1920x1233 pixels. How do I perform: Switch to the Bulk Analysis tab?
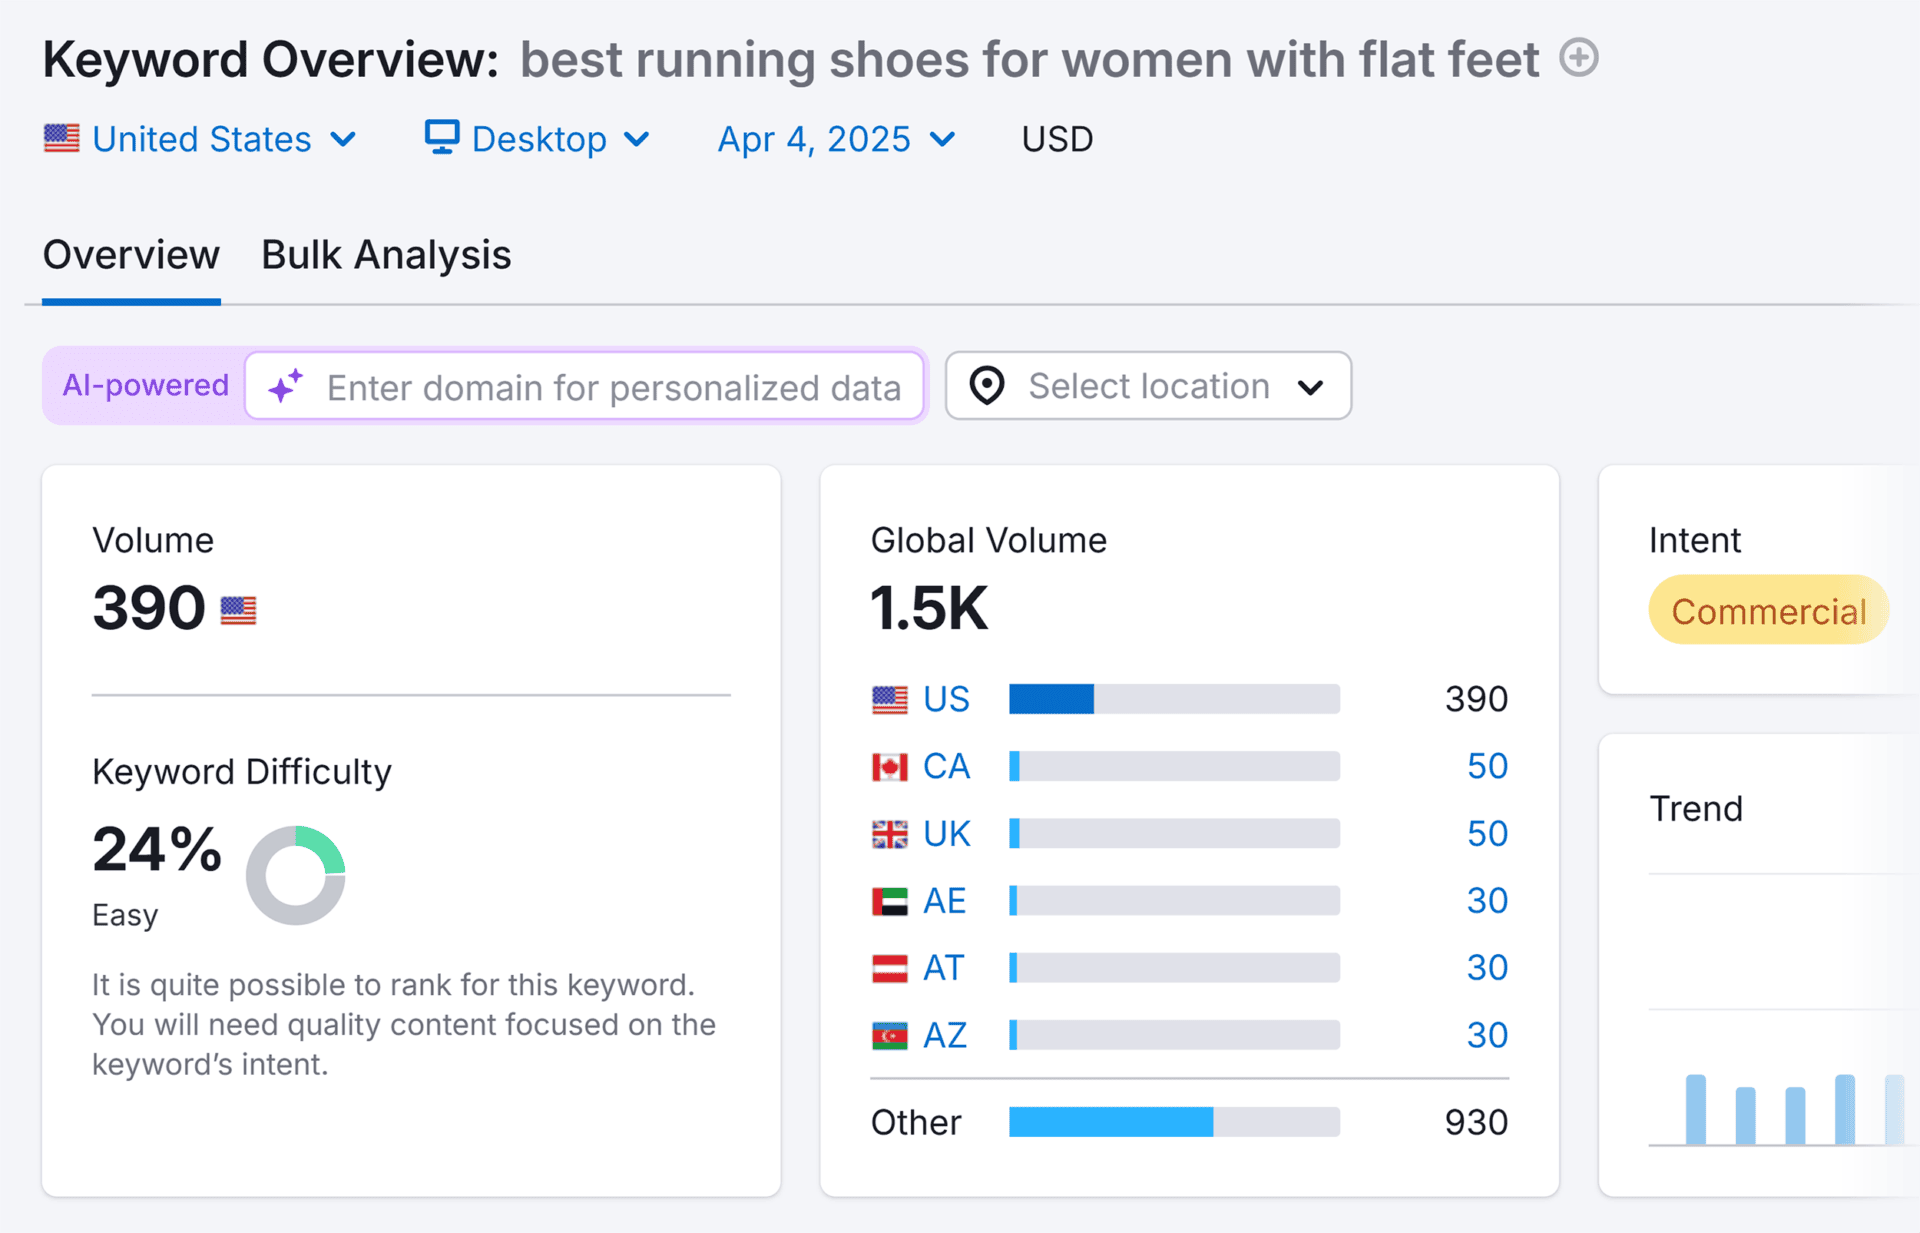point(386,255)
